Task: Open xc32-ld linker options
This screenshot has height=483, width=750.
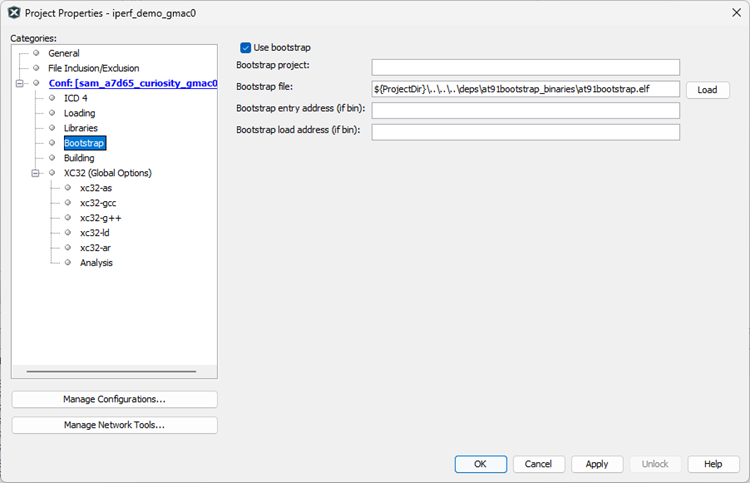Action: click(x=94, y=233)
